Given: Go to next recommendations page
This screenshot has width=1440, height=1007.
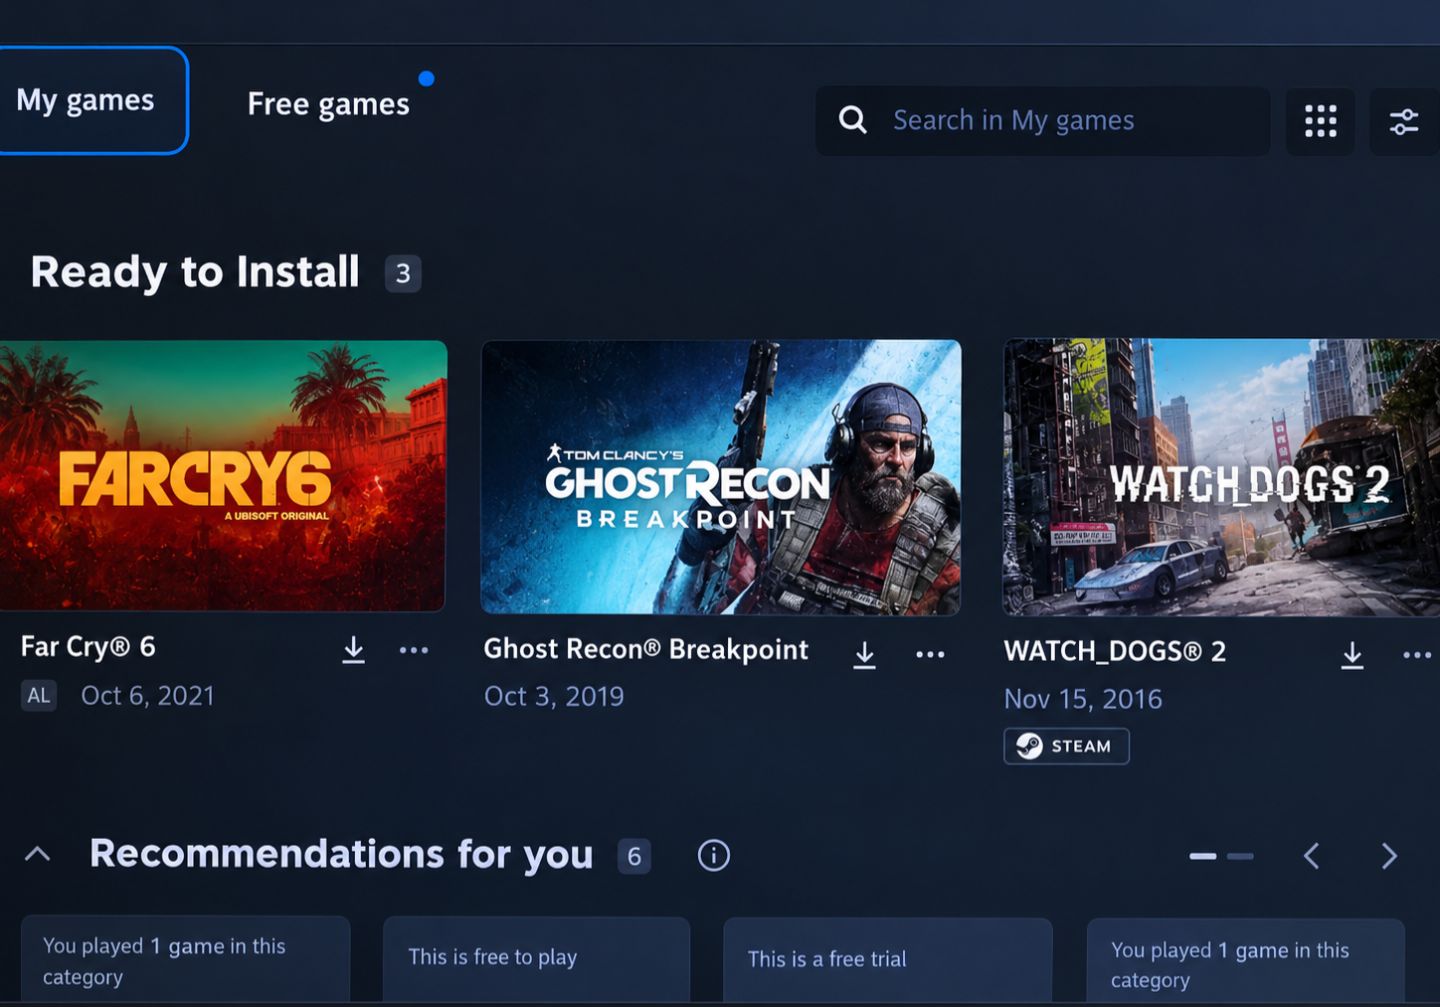Looking at the screenshot, I should pos(1389,856).
